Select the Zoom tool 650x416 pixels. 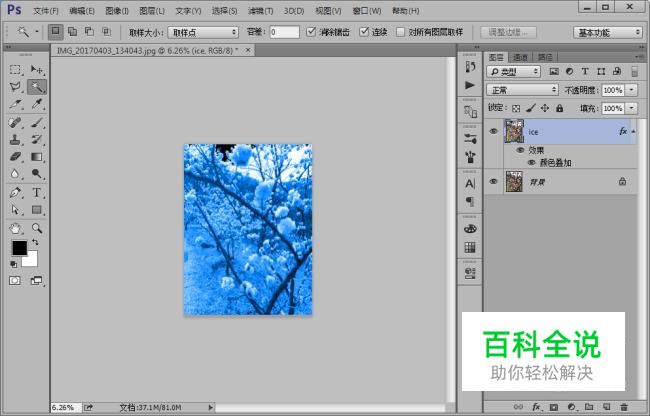(37, 228)
